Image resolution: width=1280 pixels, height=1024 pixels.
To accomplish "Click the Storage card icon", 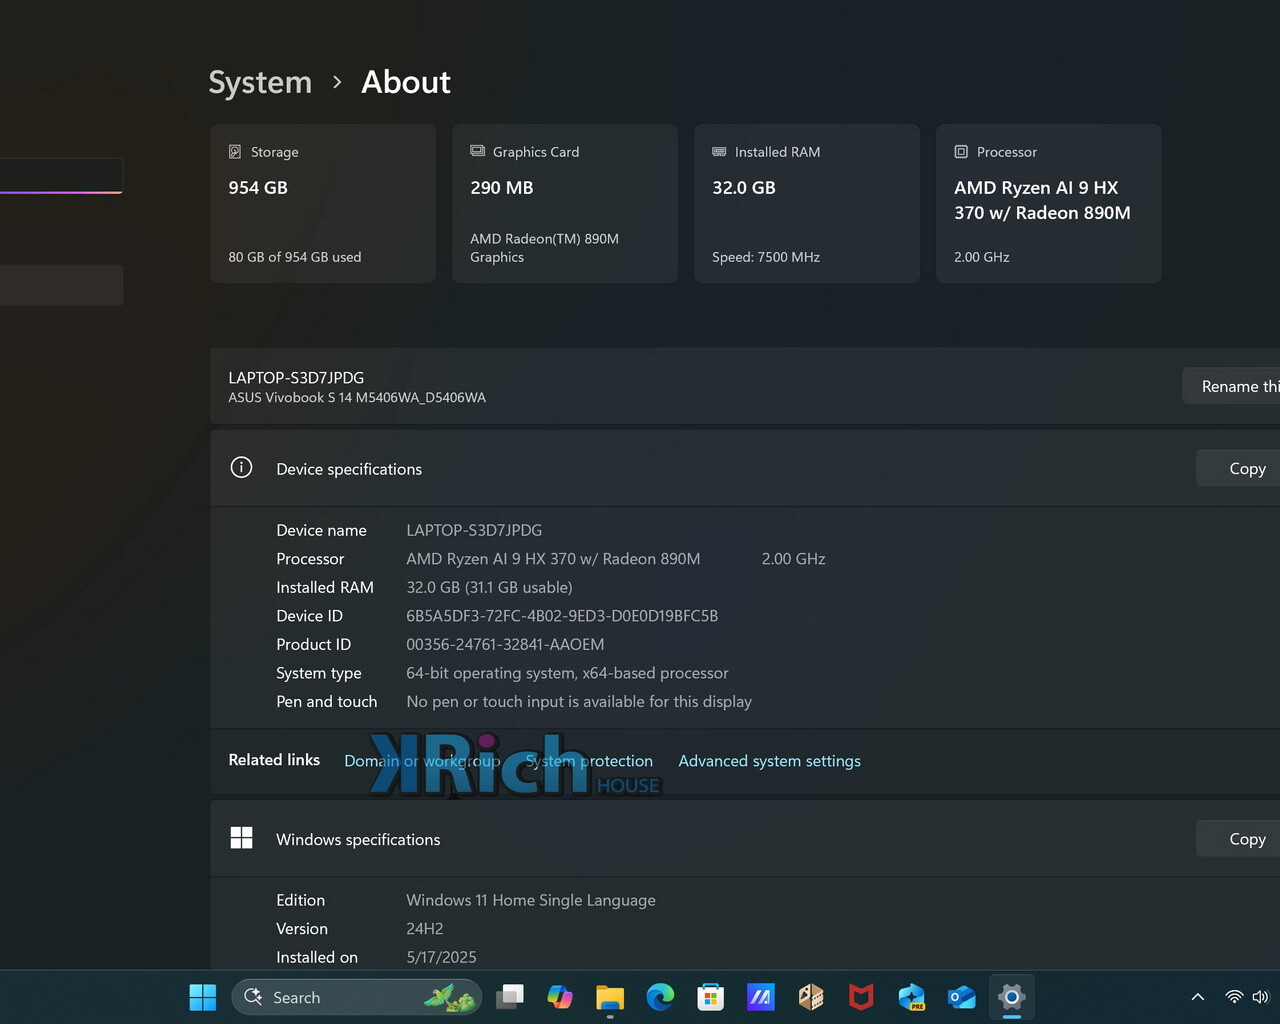I will [235, 152].
